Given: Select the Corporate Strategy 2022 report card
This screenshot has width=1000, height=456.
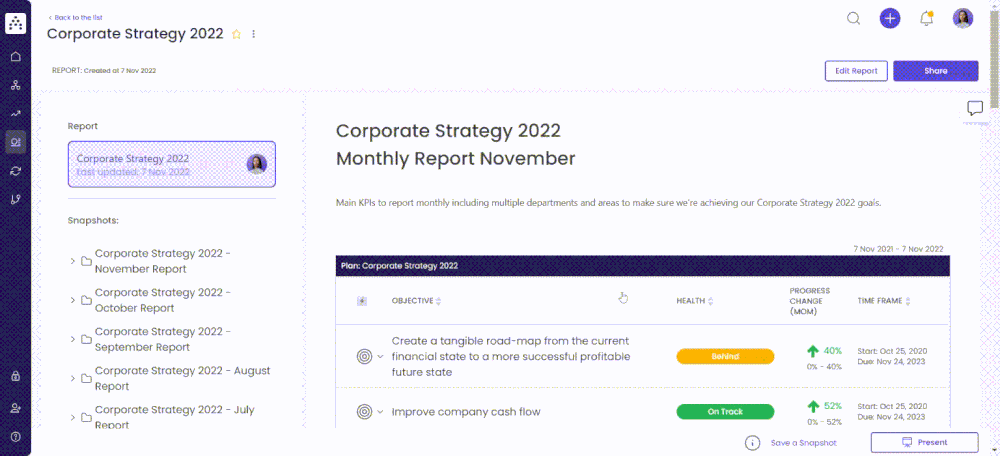Looking at the screenshot, I should click(x=172, y=164).
